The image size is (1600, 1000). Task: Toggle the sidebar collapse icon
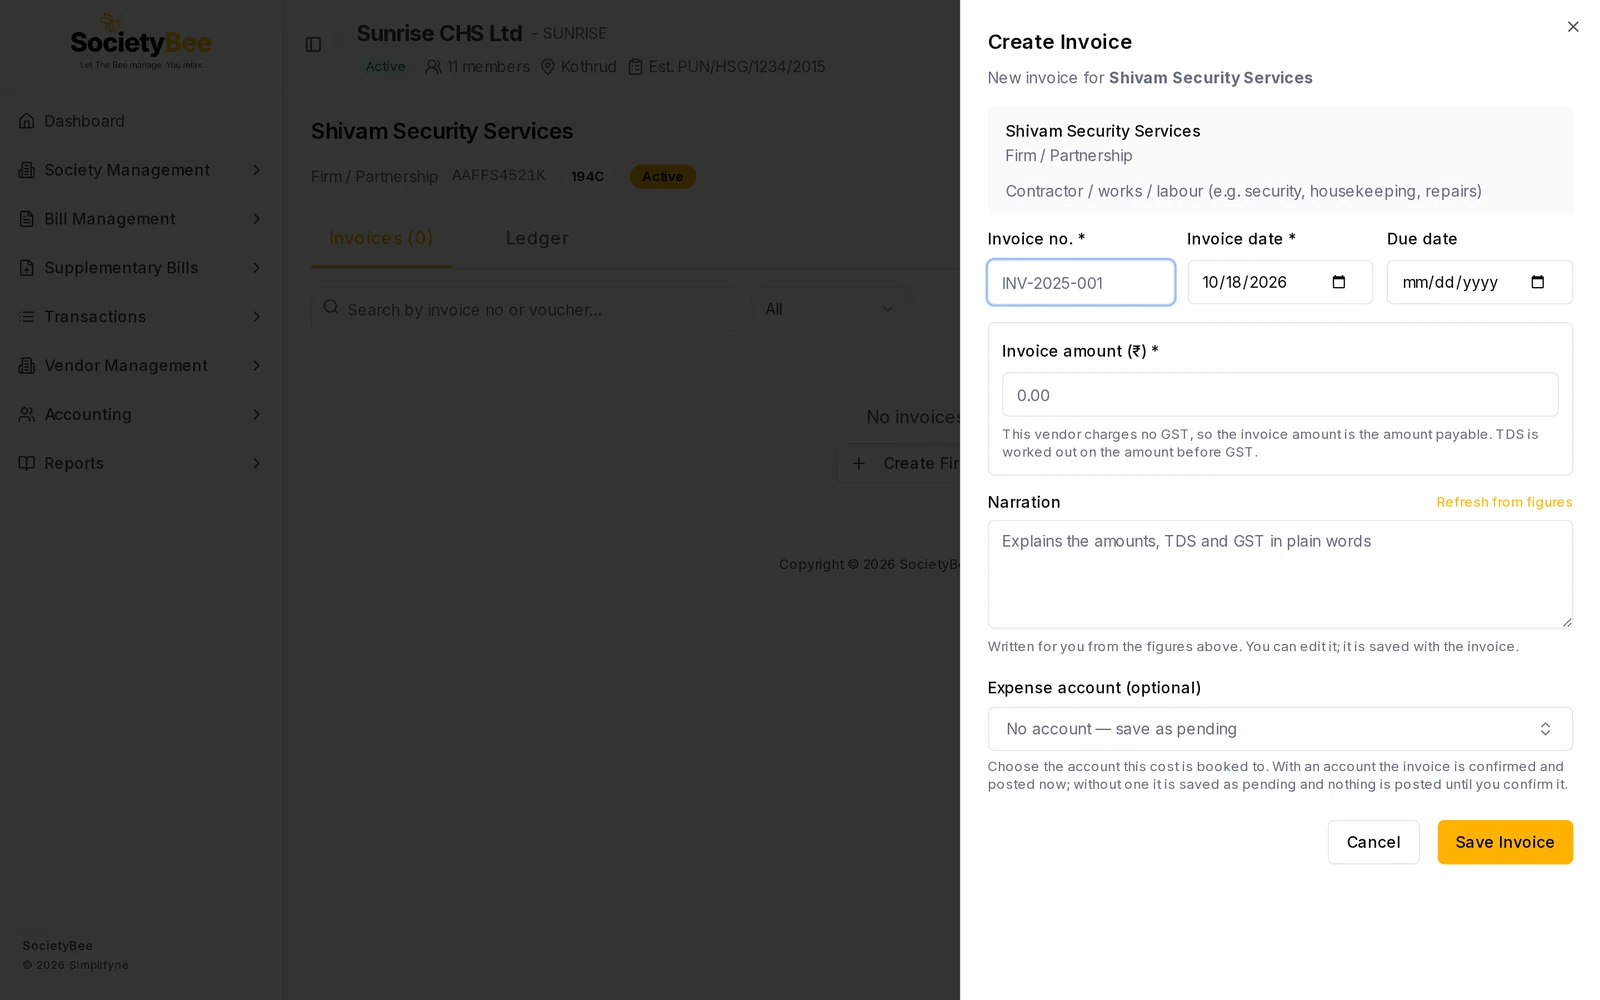[313, 45]
